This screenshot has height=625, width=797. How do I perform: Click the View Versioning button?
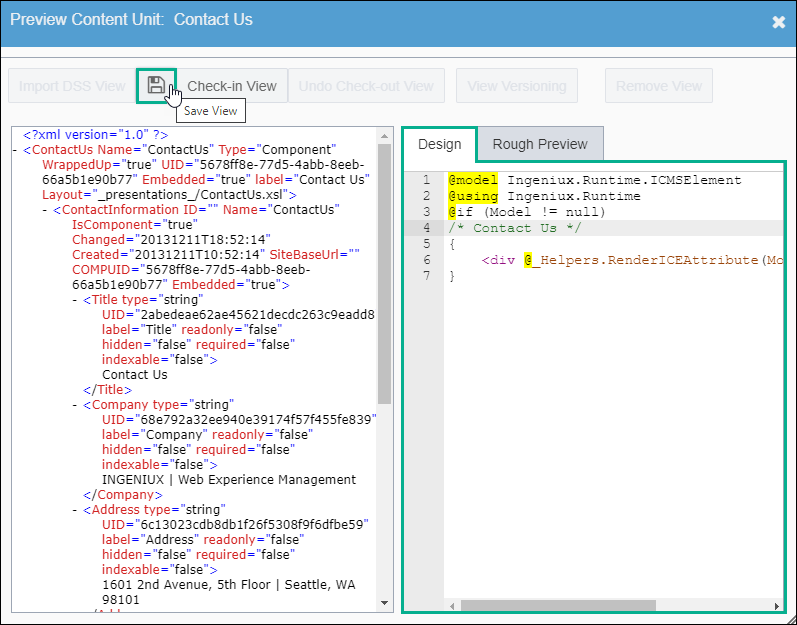point(517,86)
